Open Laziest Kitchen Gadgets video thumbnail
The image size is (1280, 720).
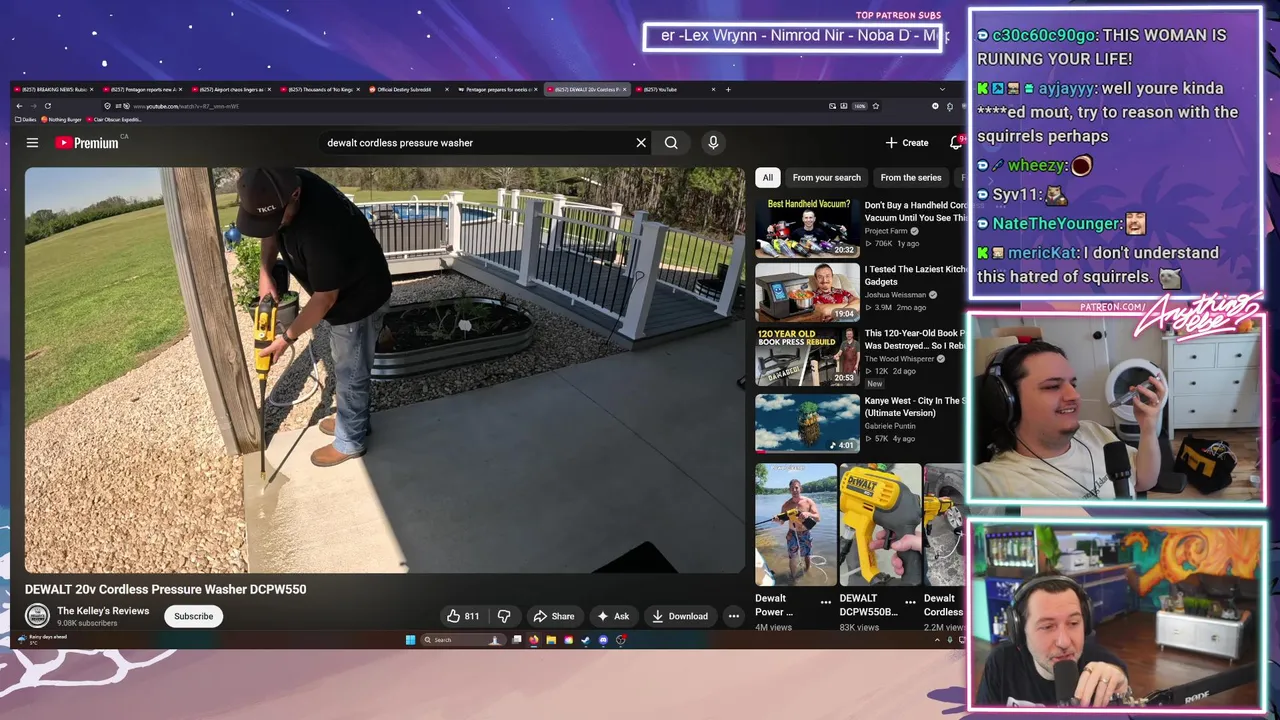(x=807, y=292)
